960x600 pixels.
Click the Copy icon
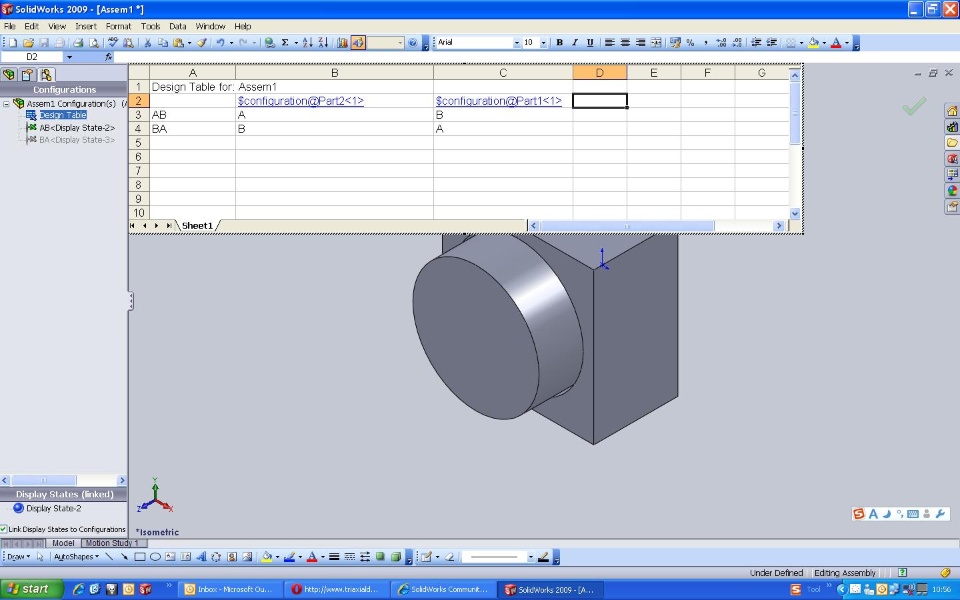(x=163, y=43)
